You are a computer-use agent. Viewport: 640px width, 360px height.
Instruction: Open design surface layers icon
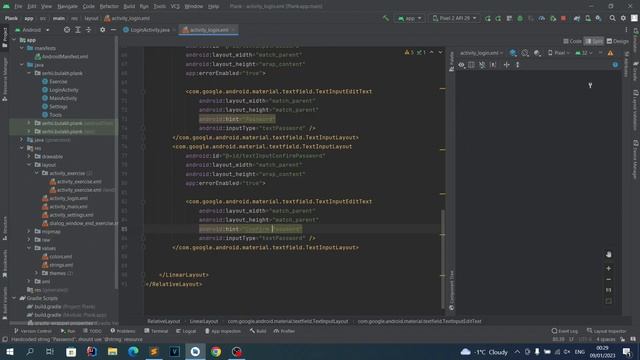[513, 53]
